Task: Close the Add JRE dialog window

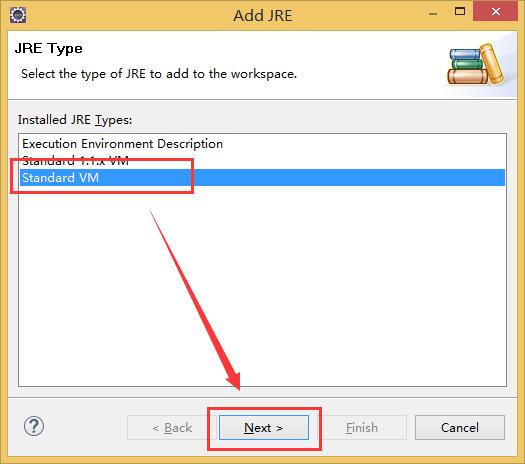Action: click(x=496, y=11)
